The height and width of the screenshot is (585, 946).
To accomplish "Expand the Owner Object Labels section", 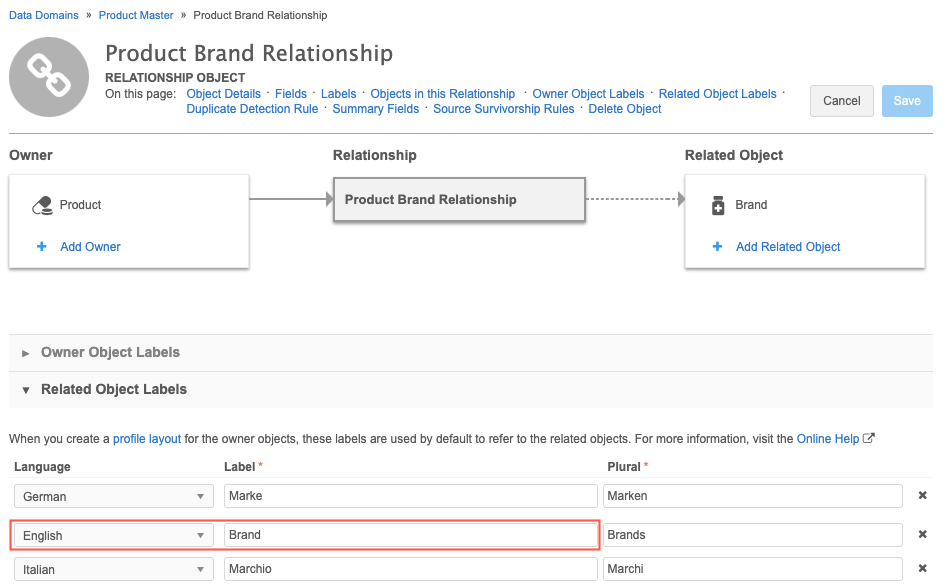I will [x=26, y=353].
